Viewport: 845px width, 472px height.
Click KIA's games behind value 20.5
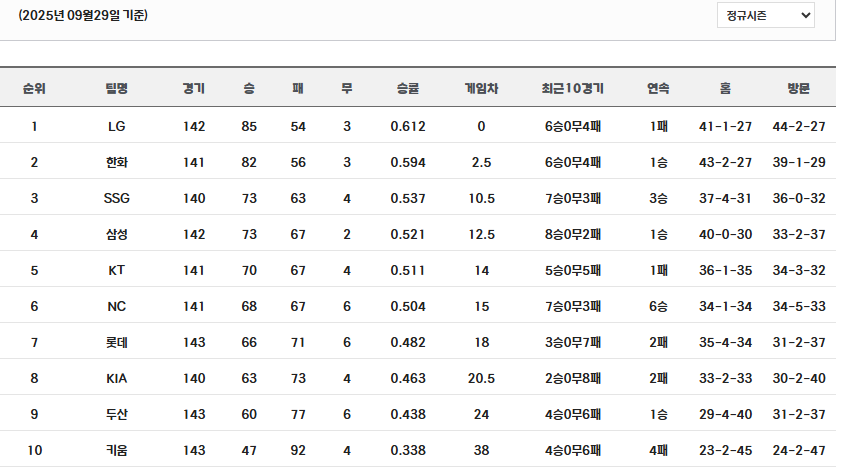coord(481,378)
